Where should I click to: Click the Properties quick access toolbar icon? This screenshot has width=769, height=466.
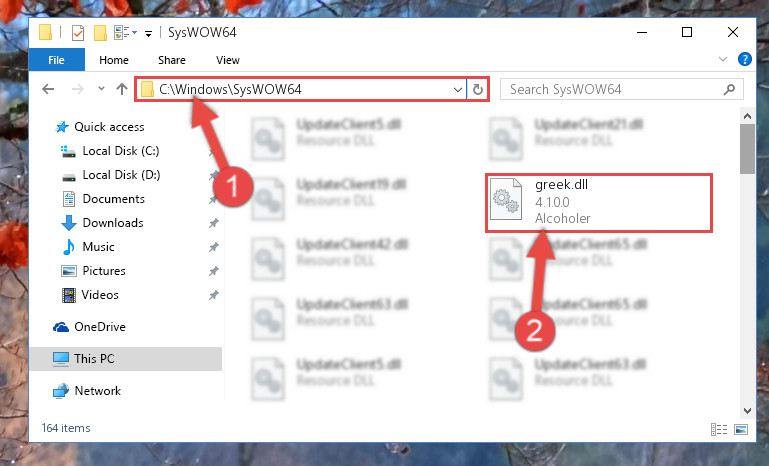(77, 33)
